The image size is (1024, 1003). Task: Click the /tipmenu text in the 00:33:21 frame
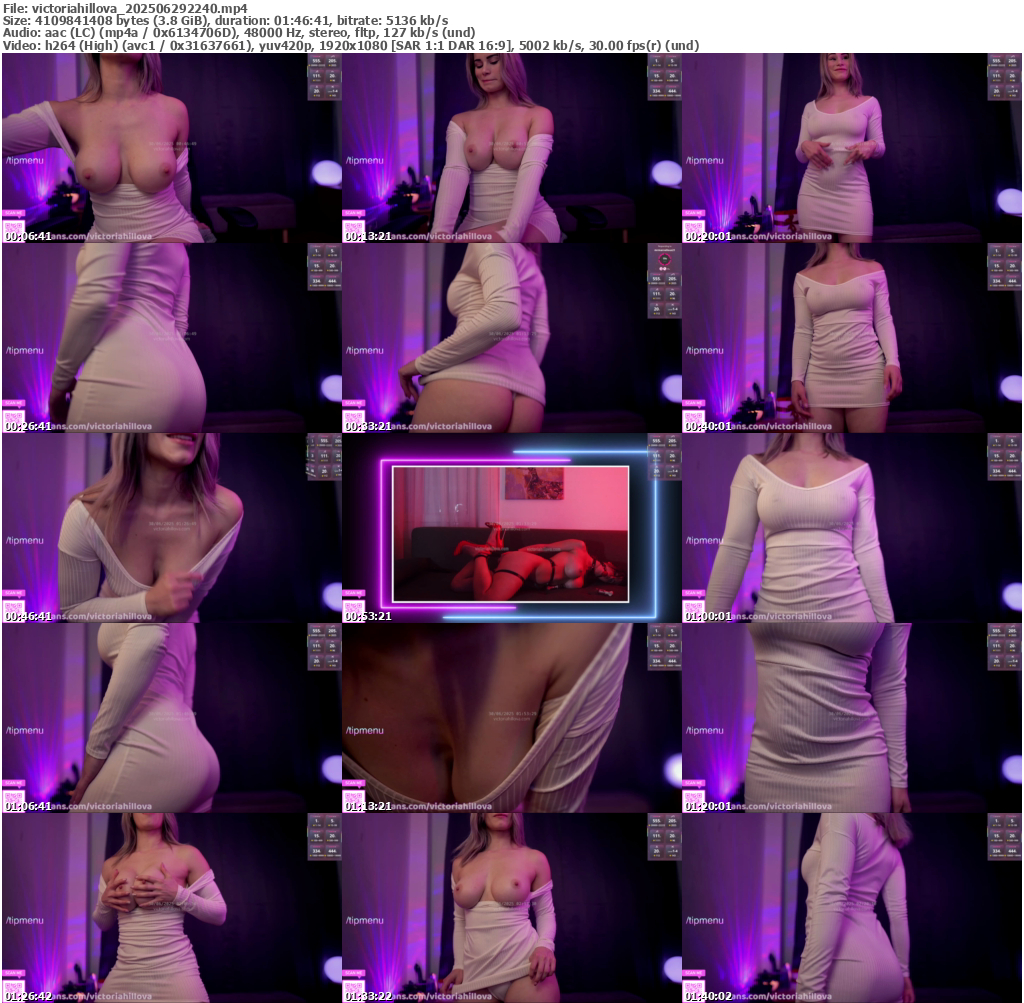click(364, 351)
